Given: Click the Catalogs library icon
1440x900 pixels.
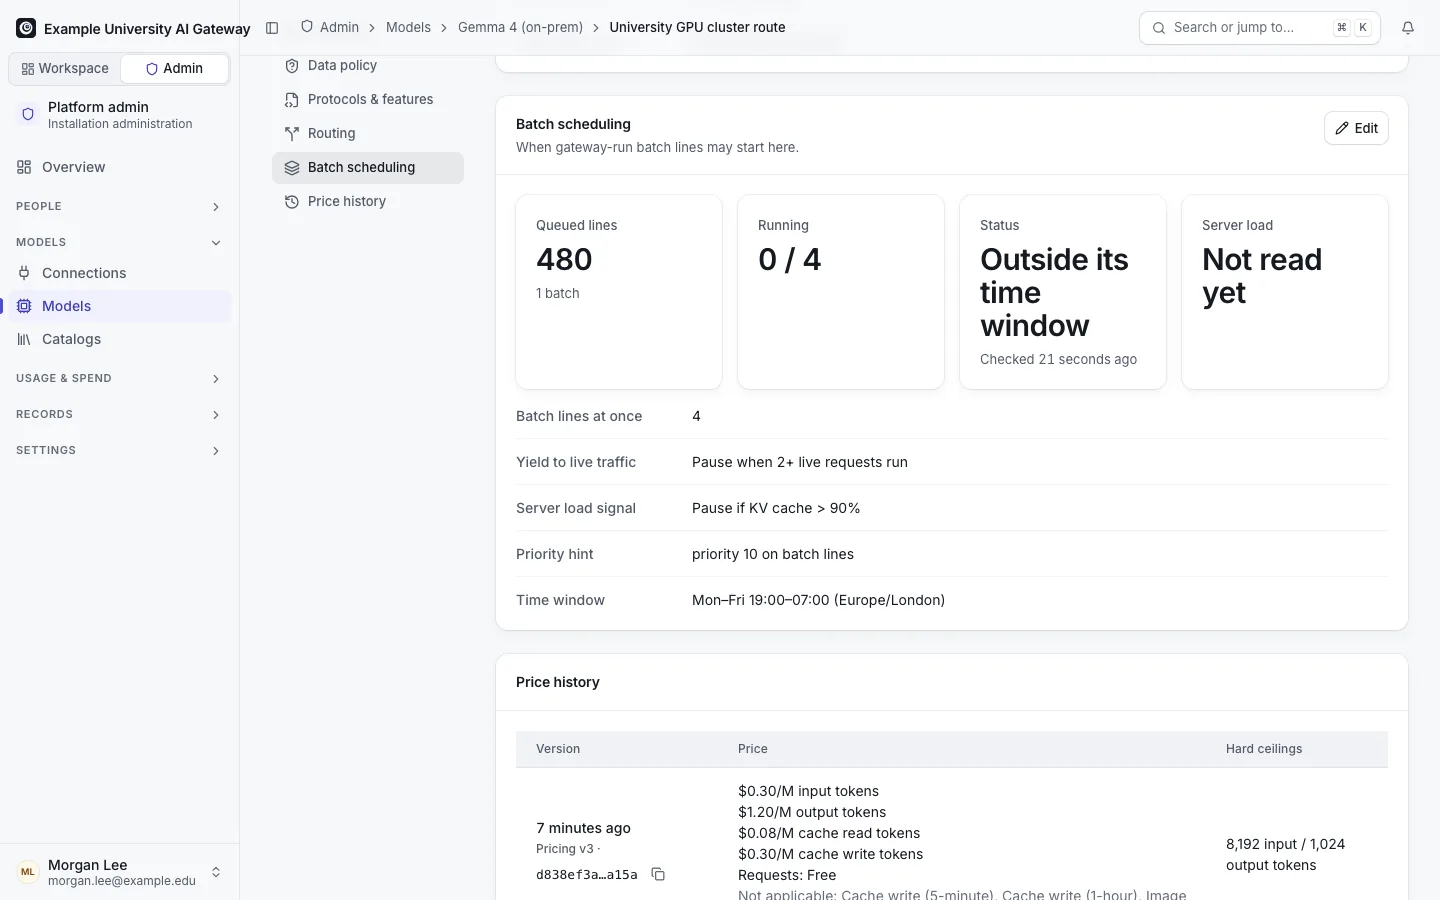Looking at the screenshot, I should (24, 339).
